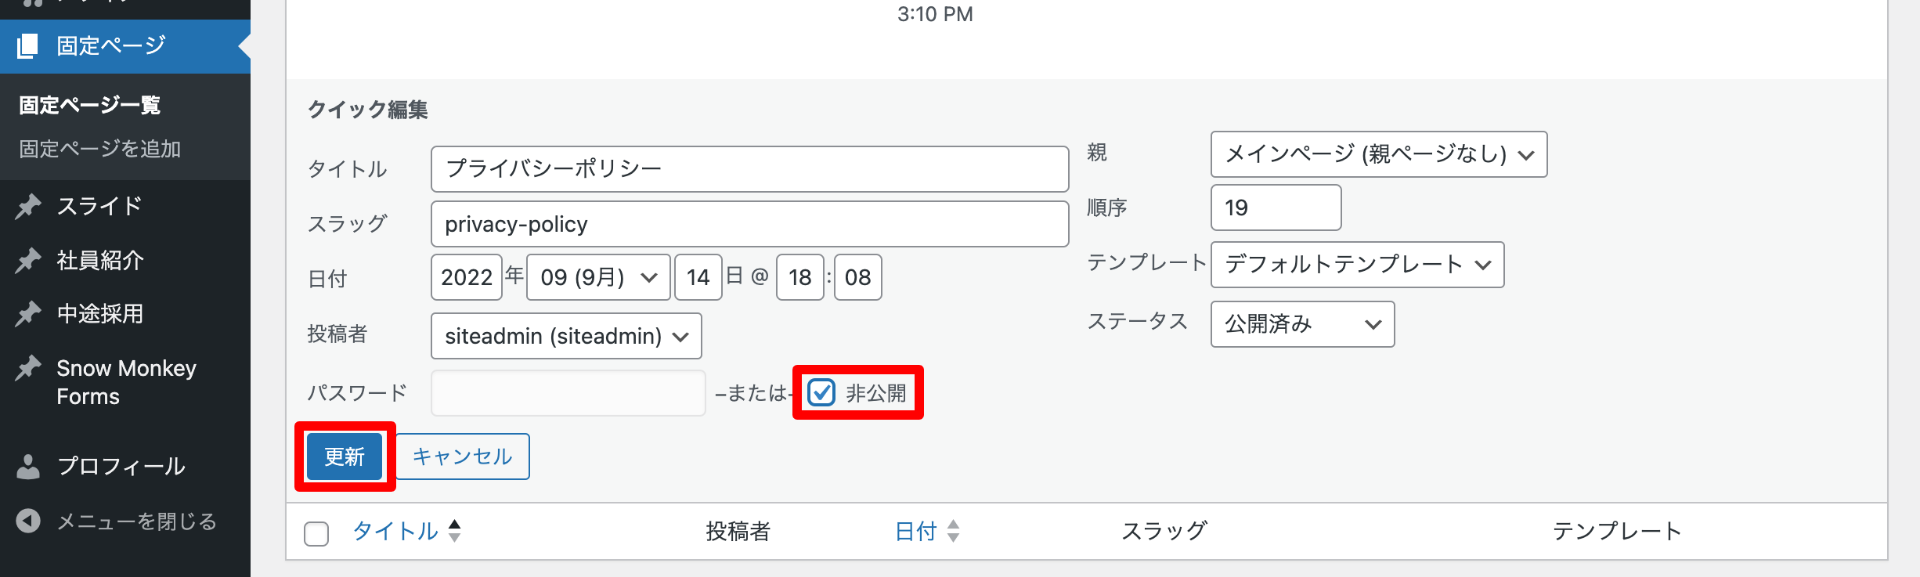Click the 日付 column sort arrows
The height and width of the screenshot is (577, 1920).
click(x=953, y=531)
